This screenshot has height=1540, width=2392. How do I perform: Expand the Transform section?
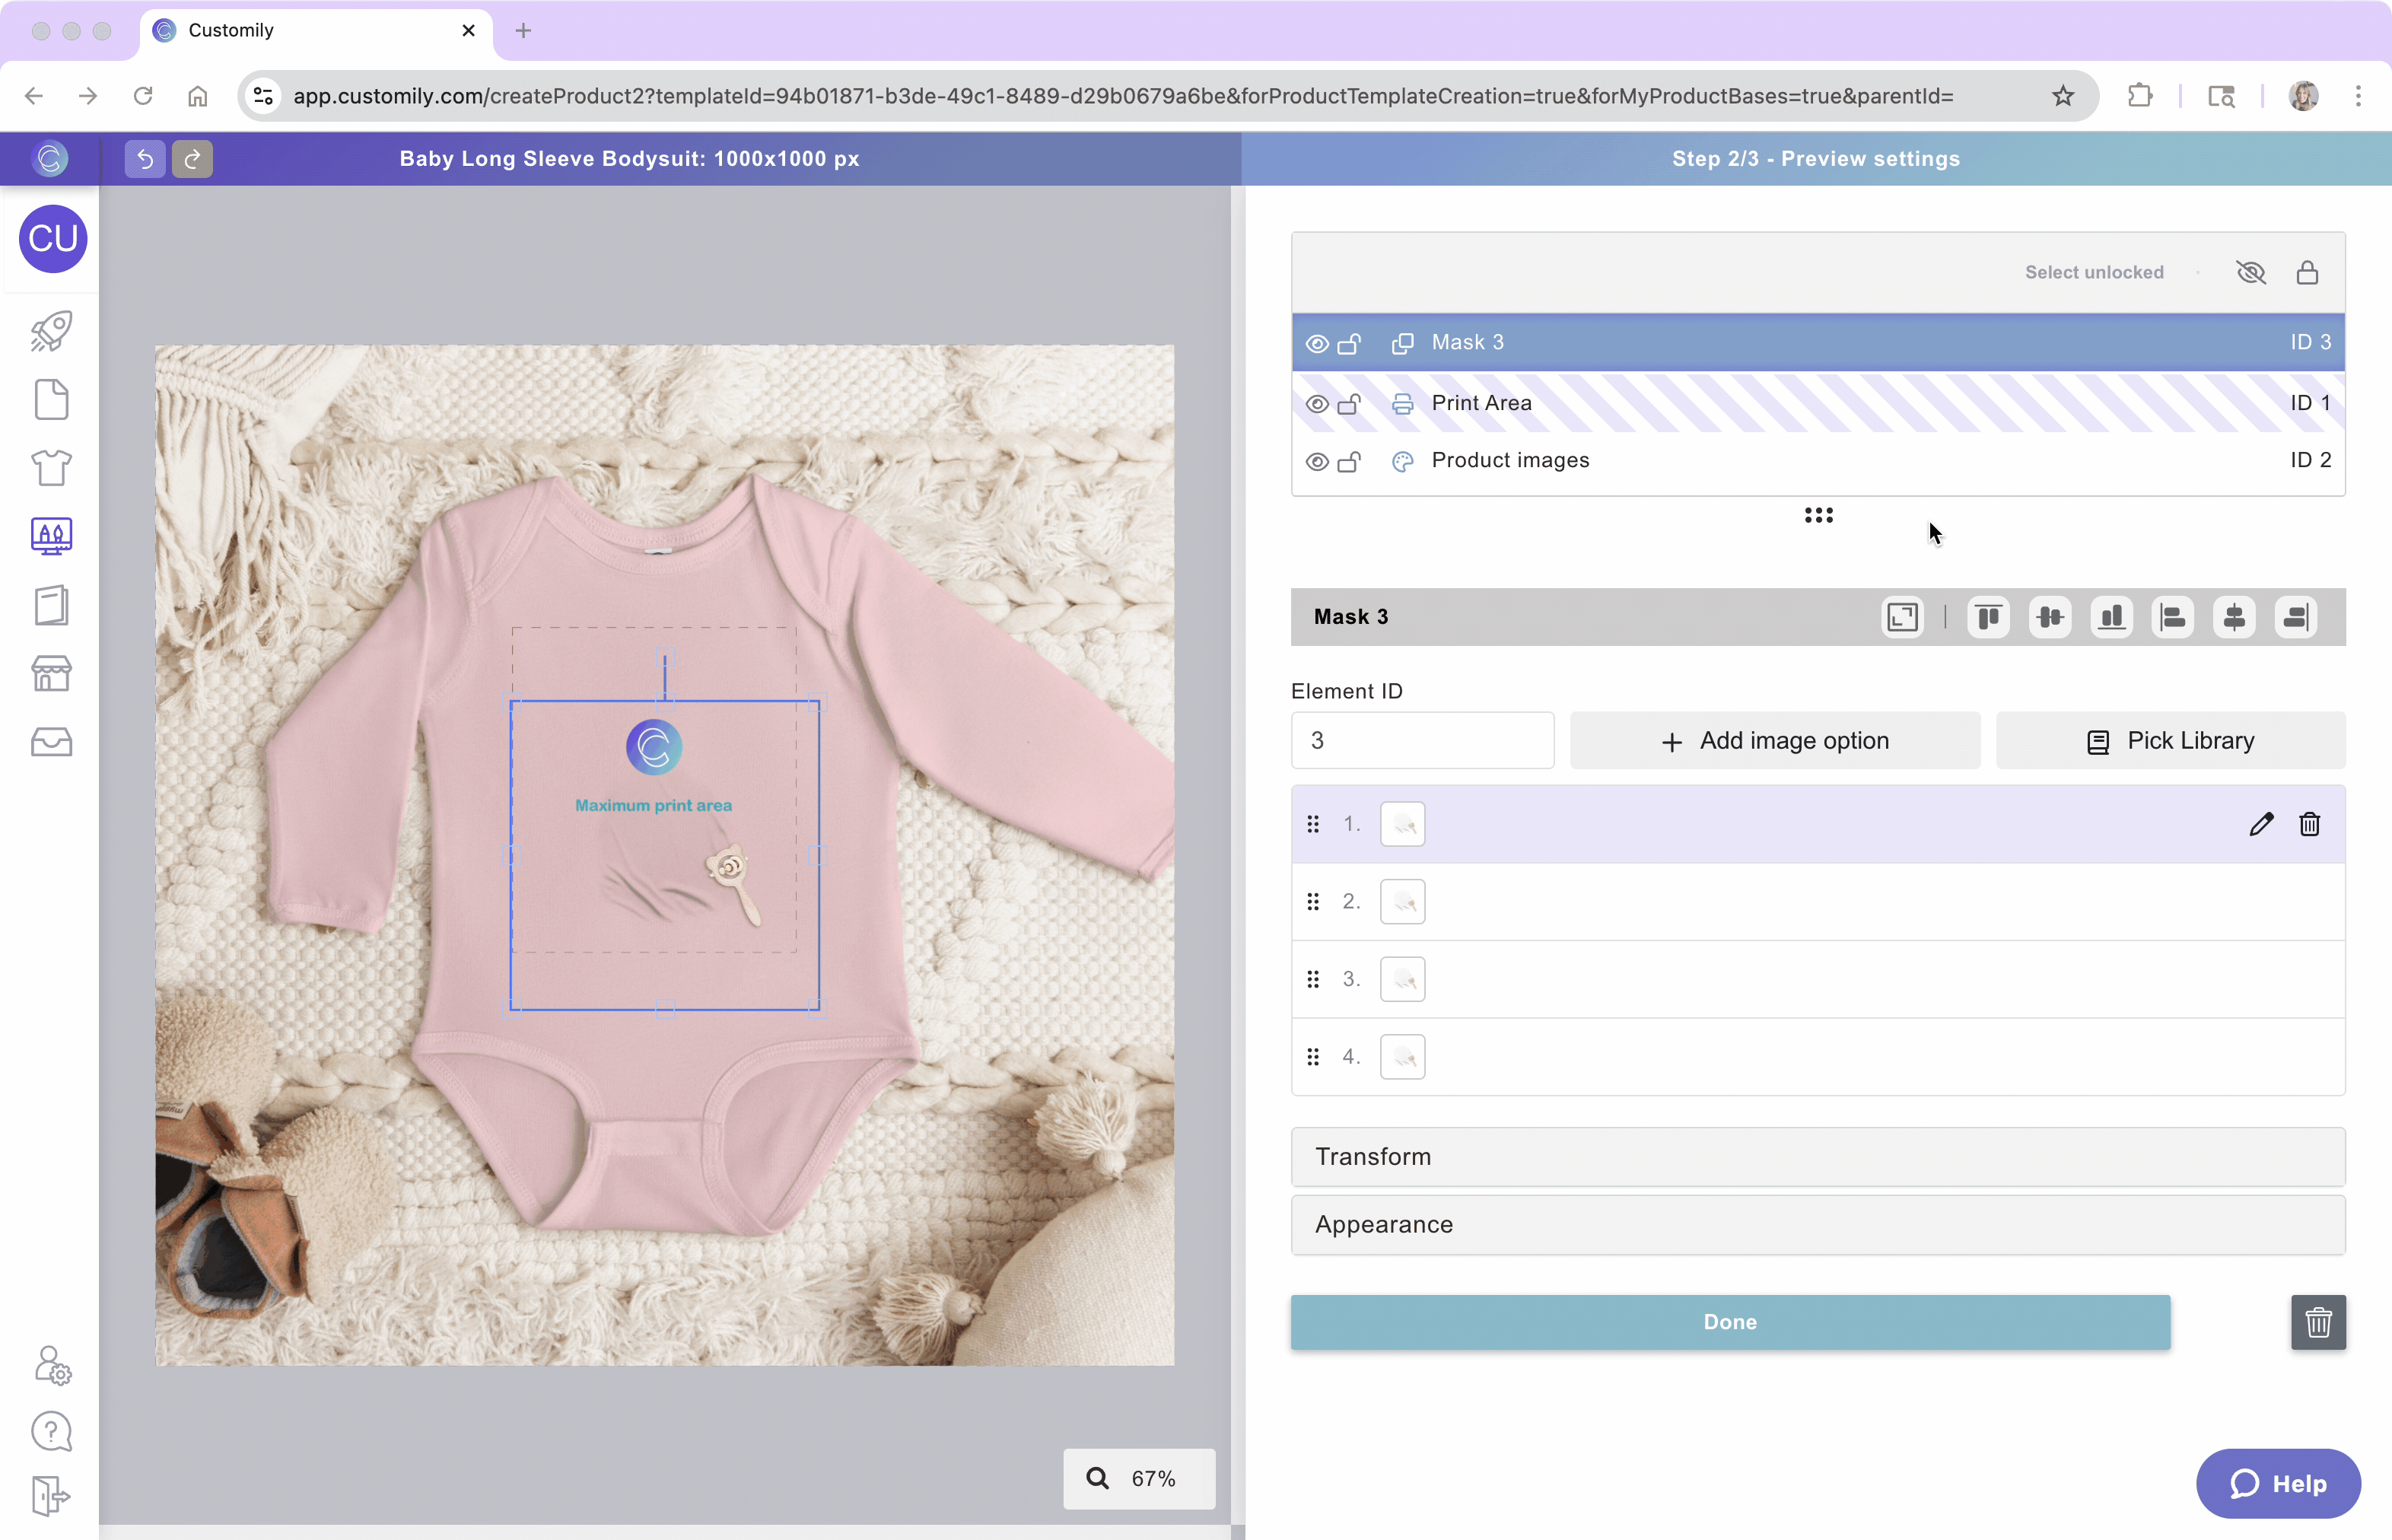coord(1817,1157)
